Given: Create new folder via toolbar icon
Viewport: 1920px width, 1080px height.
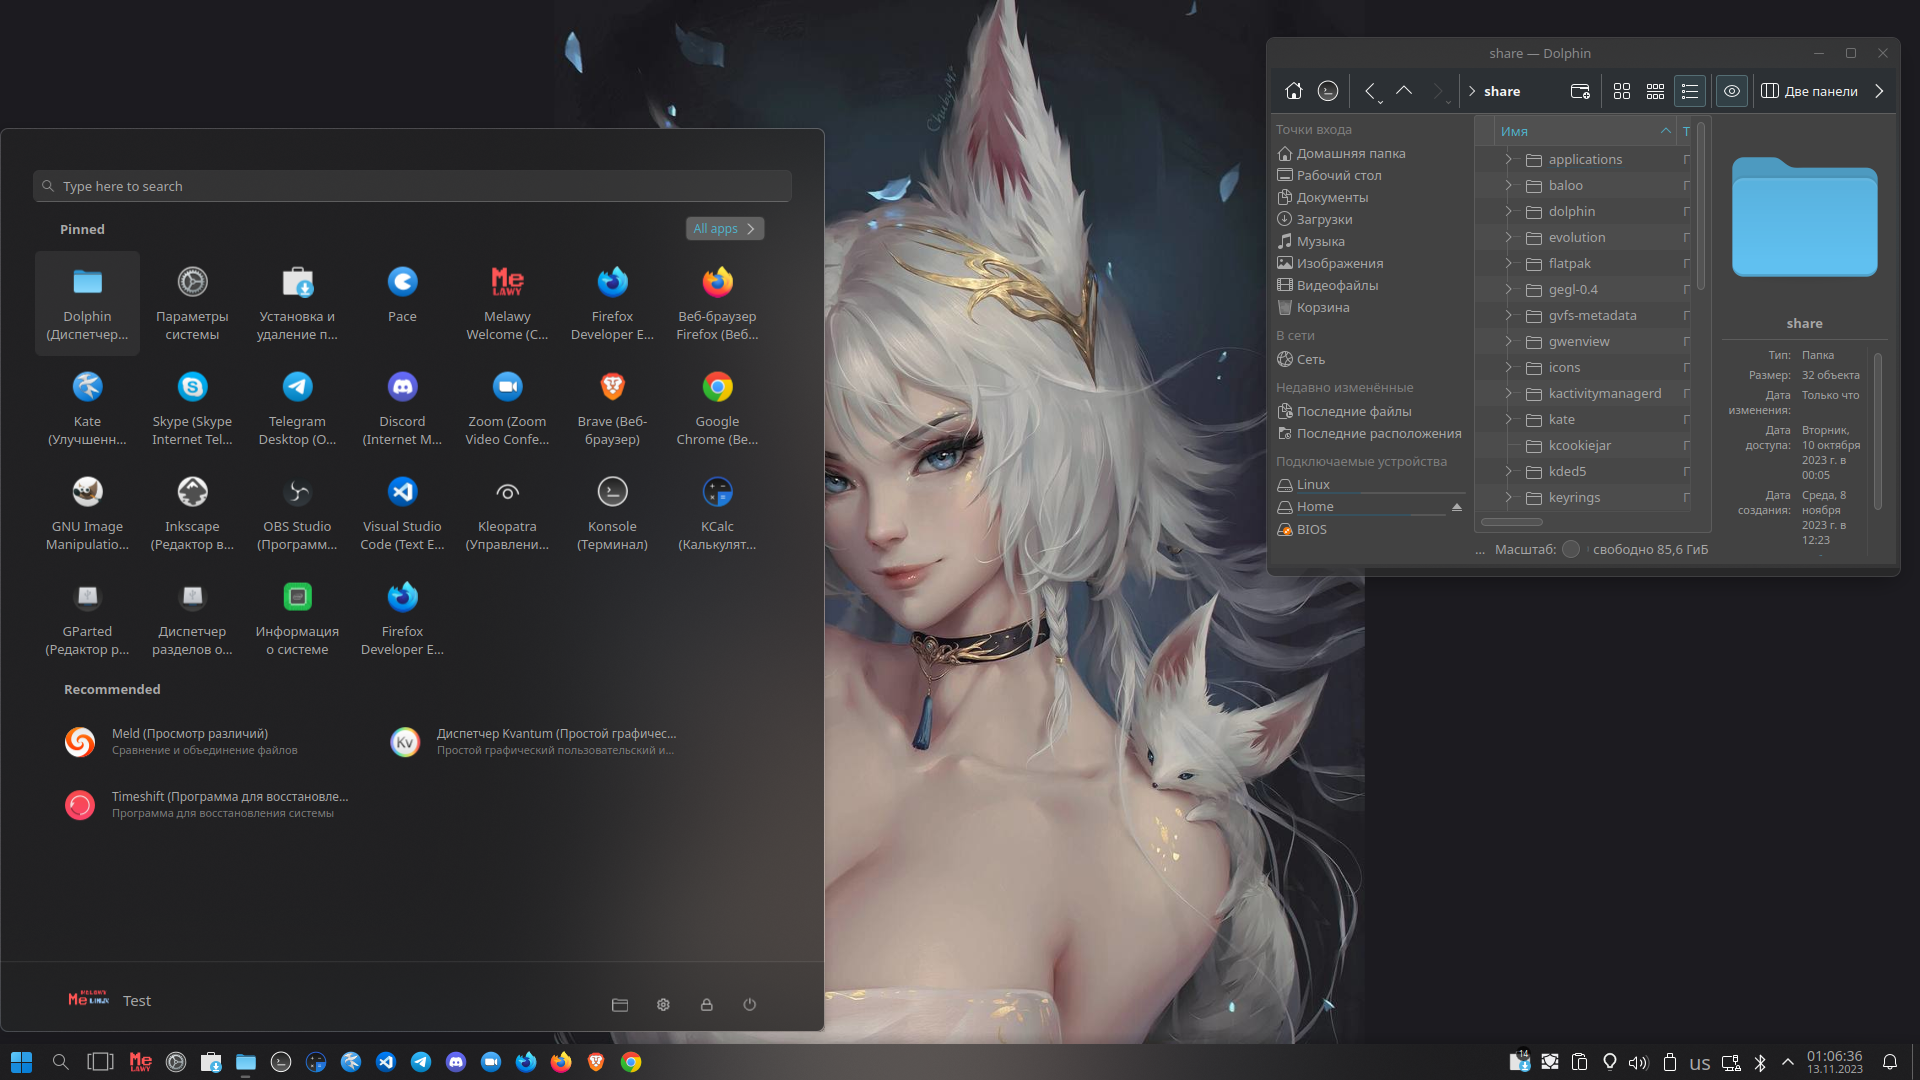Looking at the screenshot, I should [1580, 91].
